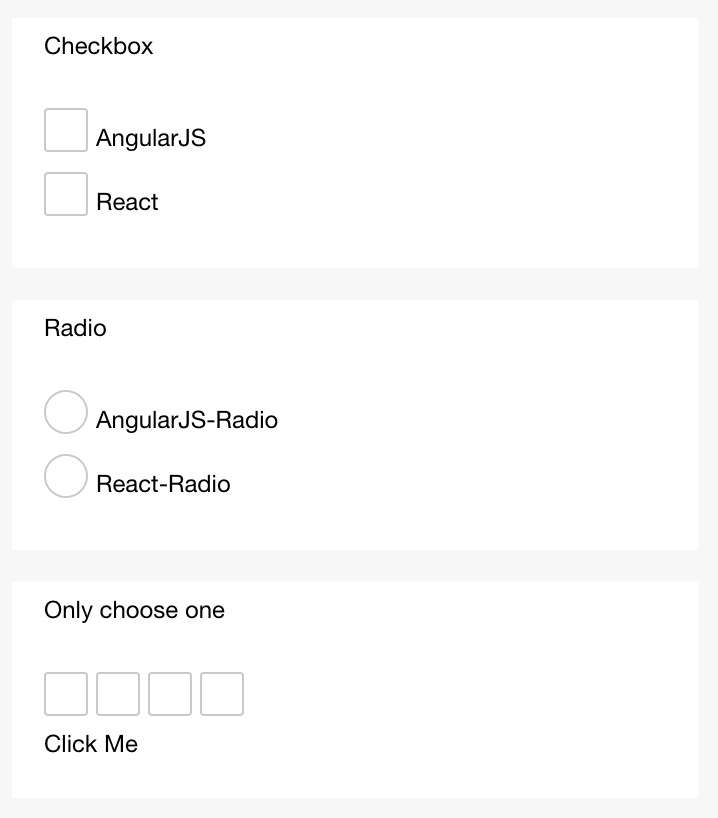This screenshot has width=718, height=818.
Task: Click the AngularJS-Radio text label
Action: [x=187, y=420]
